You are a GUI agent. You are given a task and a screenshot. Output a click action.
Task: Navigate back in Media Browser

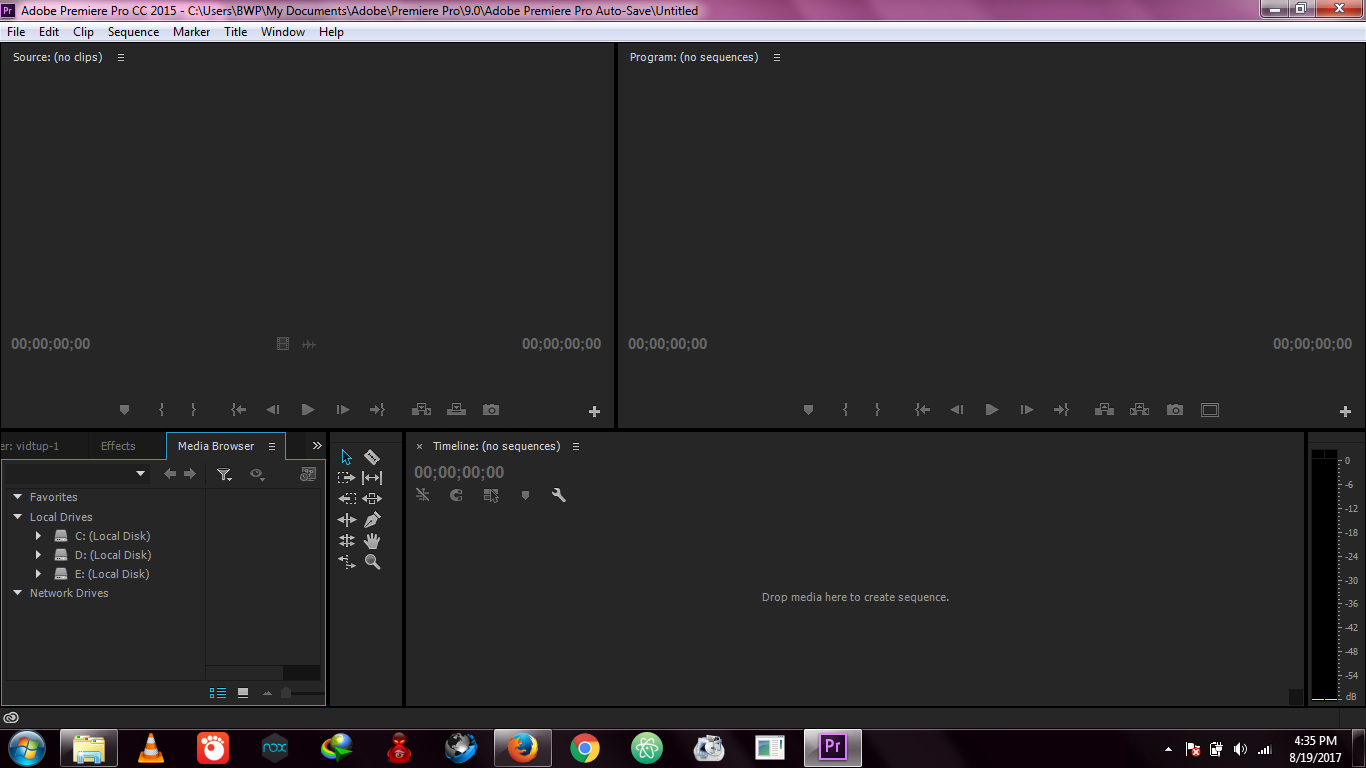170,474
